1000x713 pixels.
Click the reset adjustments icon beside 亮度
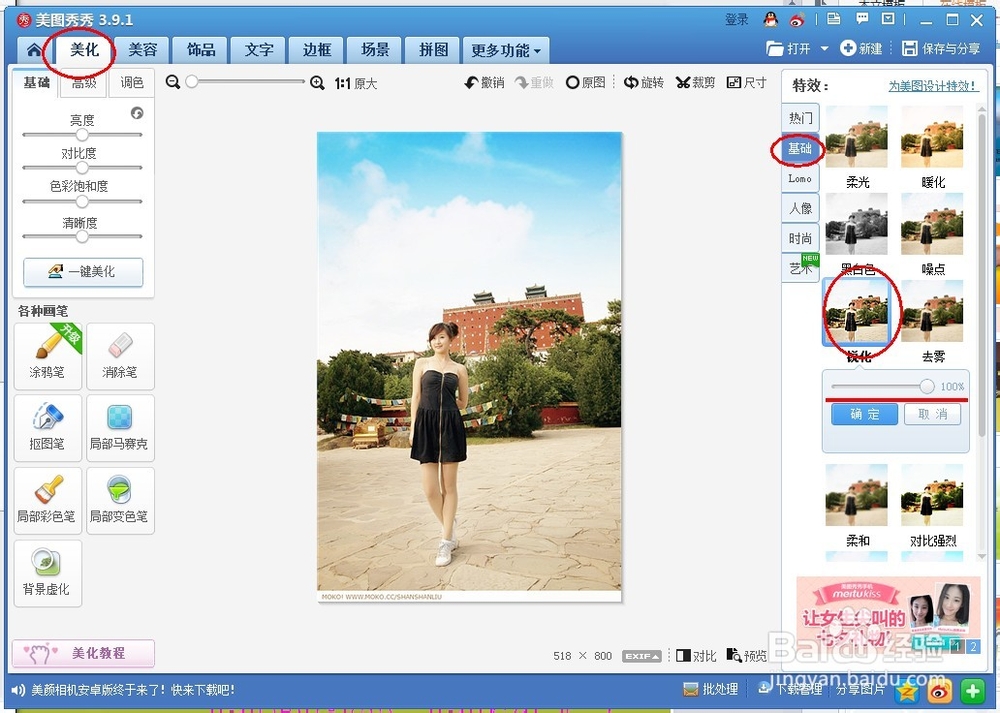pos(137,113)
